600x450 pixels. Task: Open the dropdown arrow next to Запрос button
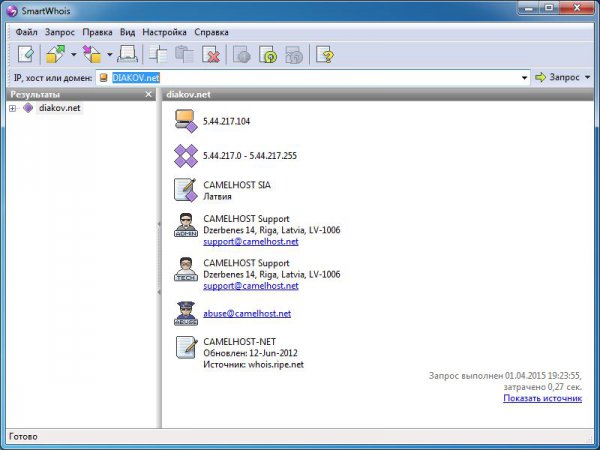588,77
